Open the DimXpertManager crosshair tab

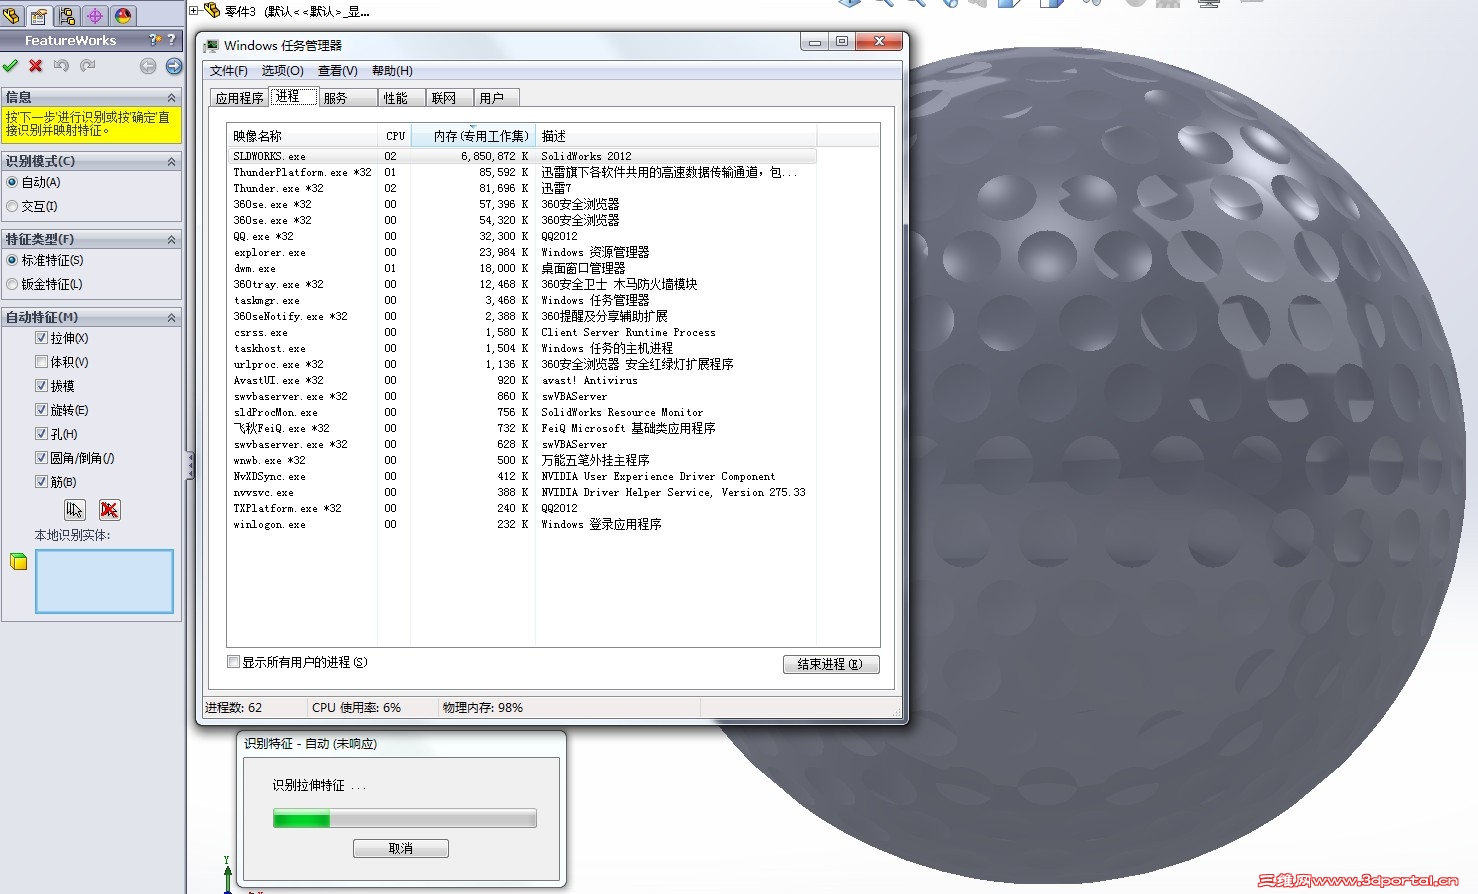coord(95,15)
